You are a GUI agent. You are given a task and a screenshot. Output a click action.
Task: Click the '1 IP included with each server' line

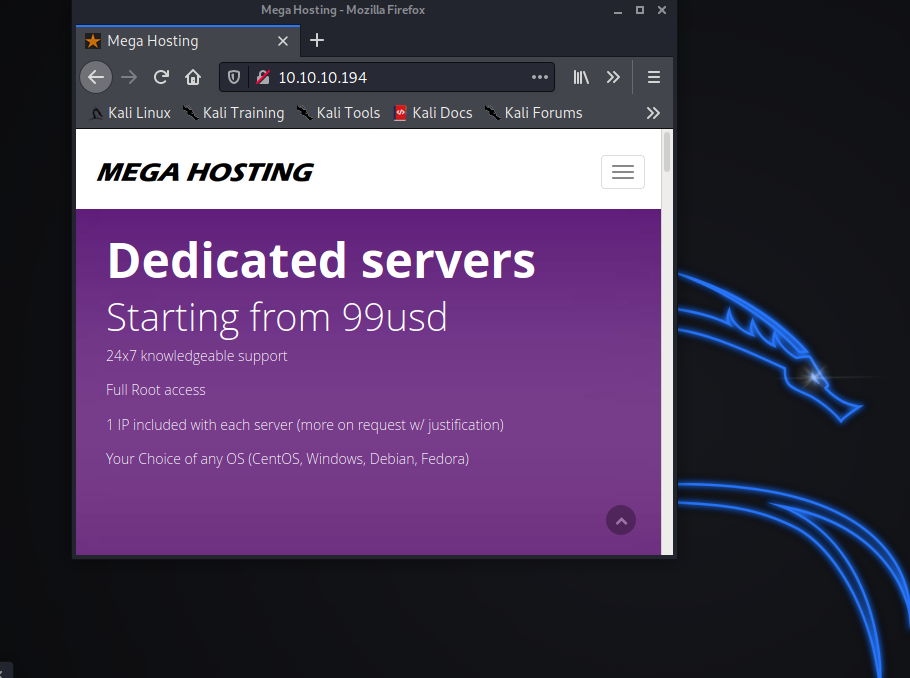(305, 425)
